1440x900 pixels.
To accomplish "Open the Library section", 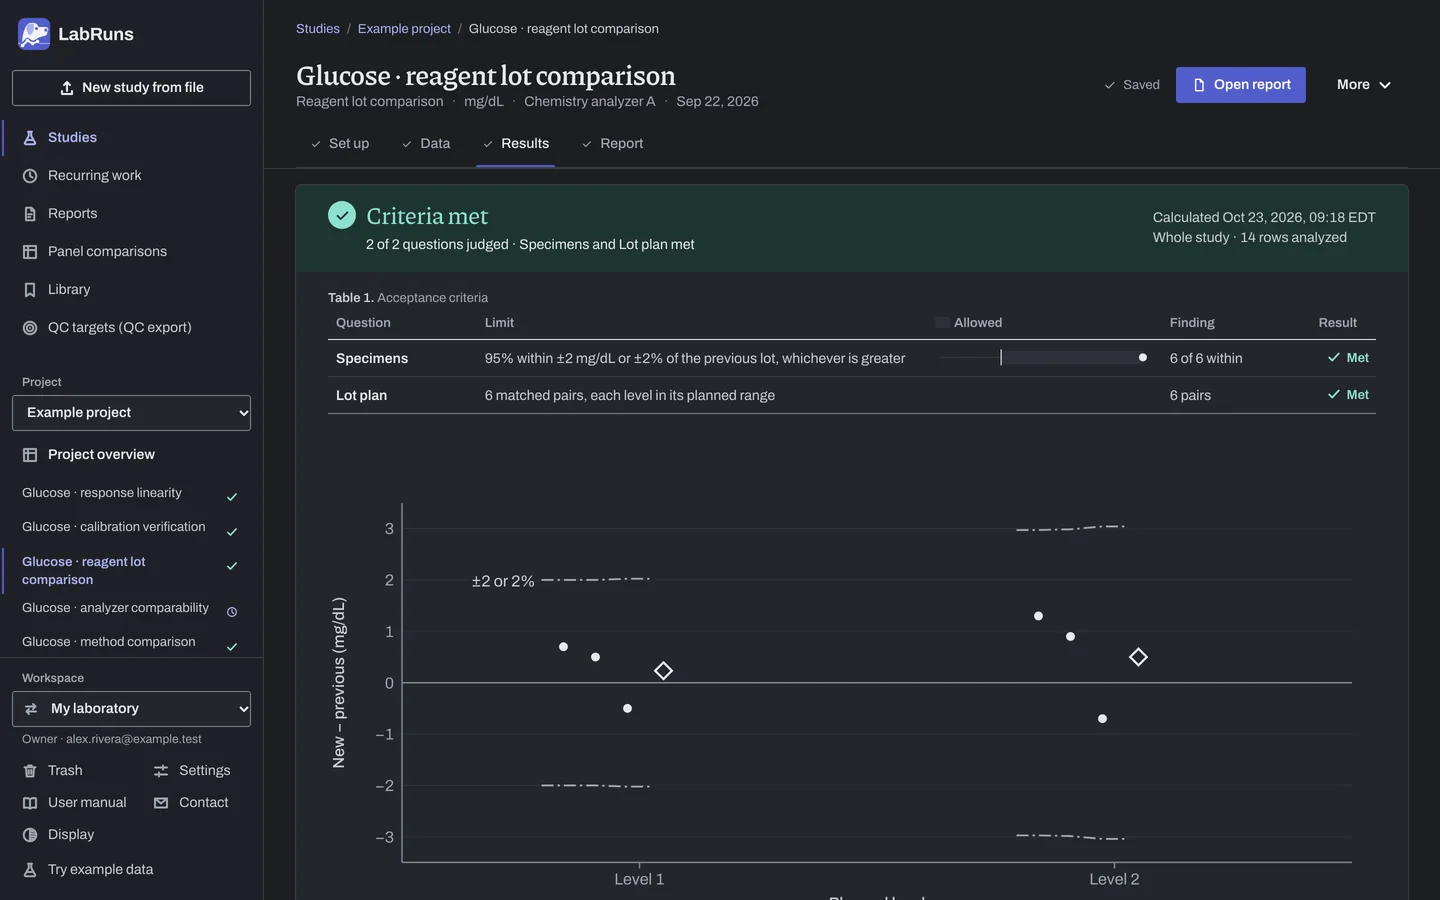I will pyautogui.click(x=132, y=290).
